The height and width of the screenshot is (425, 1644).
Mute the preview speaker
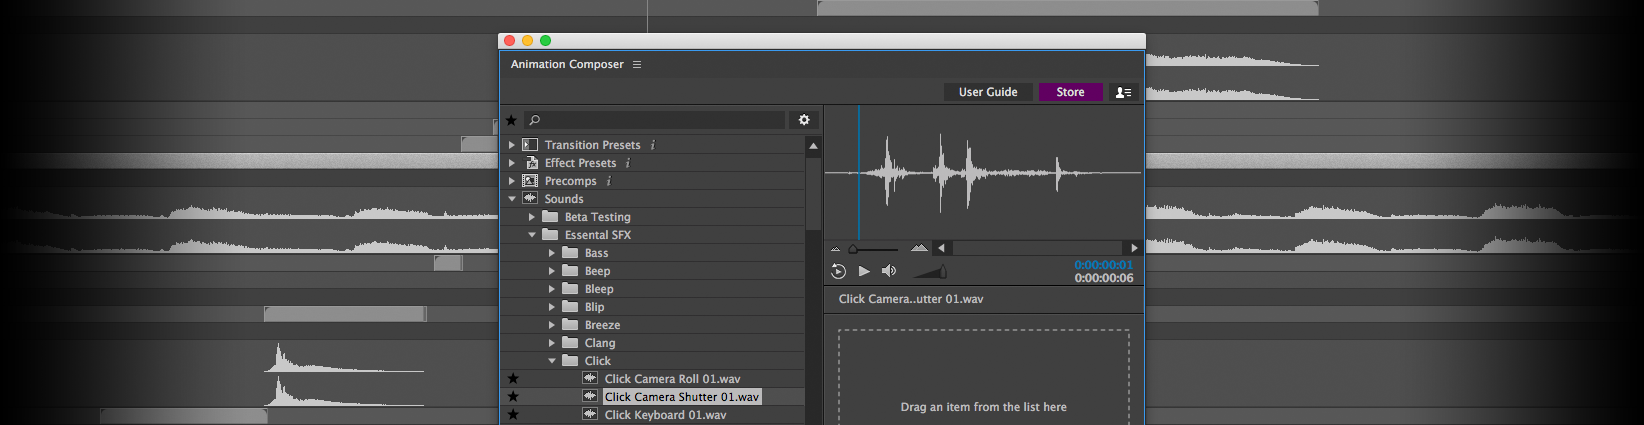pyautogui.click(x=889, y=271)
